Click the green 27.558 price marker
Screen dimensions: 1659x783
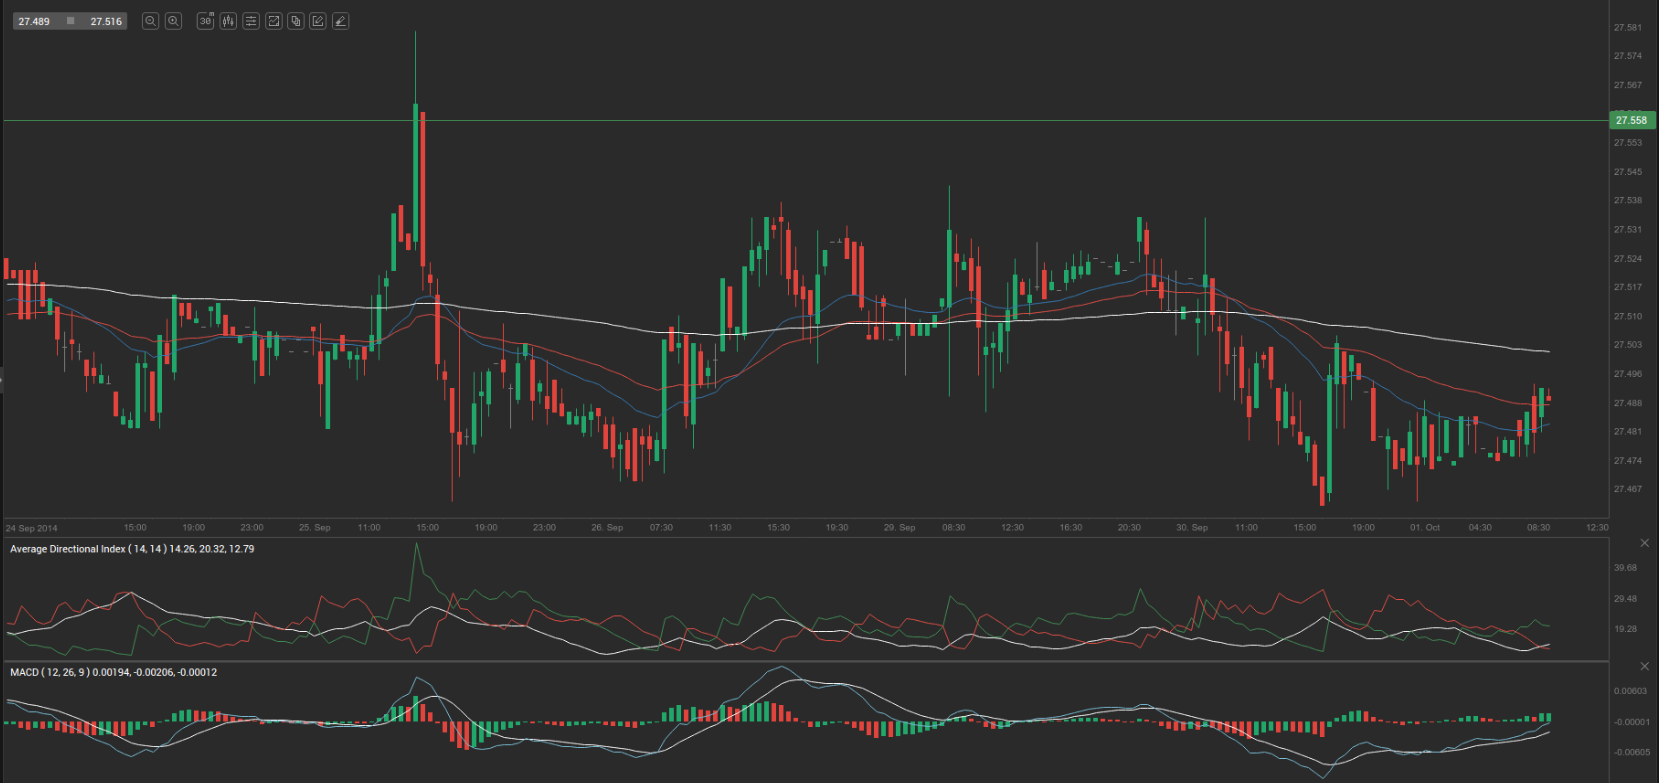pyautogui.click(x=1631, y=120)
